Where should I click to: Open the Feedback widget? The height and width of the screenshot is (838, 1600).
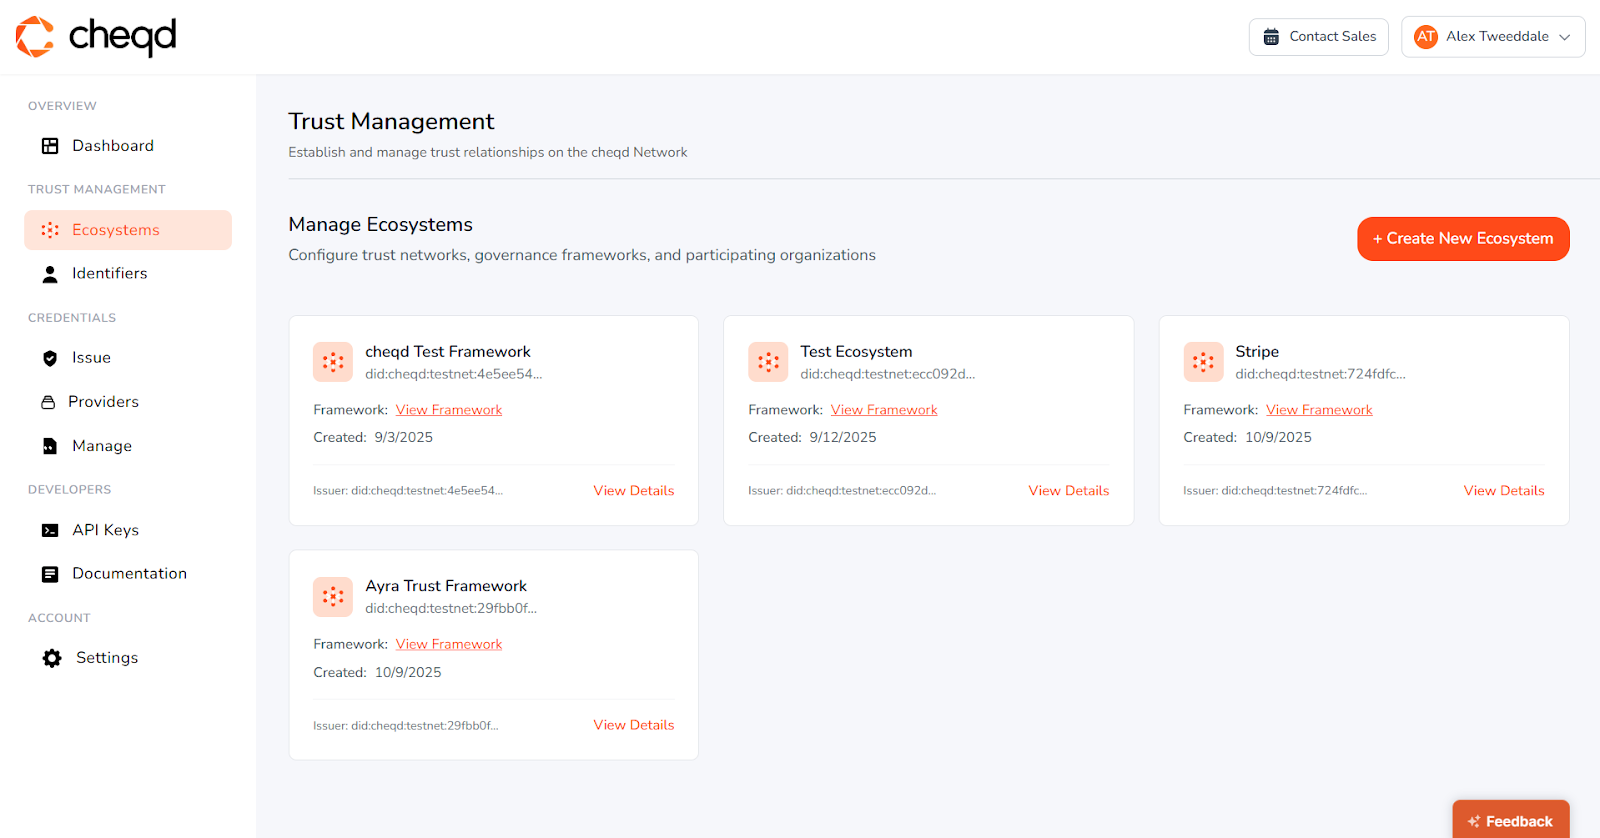[1510, 821]
